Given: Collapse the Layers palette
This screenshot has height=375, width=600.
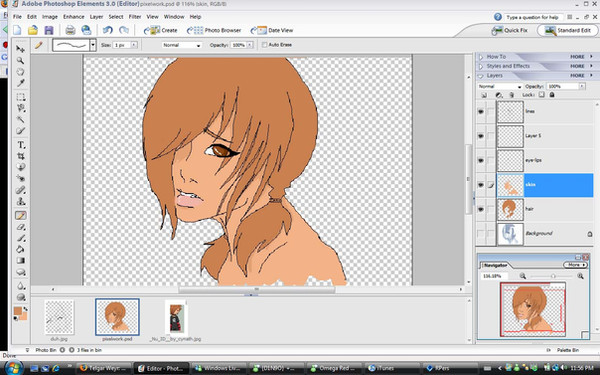Looking at the screenshot, I should [x=481, y=76].
